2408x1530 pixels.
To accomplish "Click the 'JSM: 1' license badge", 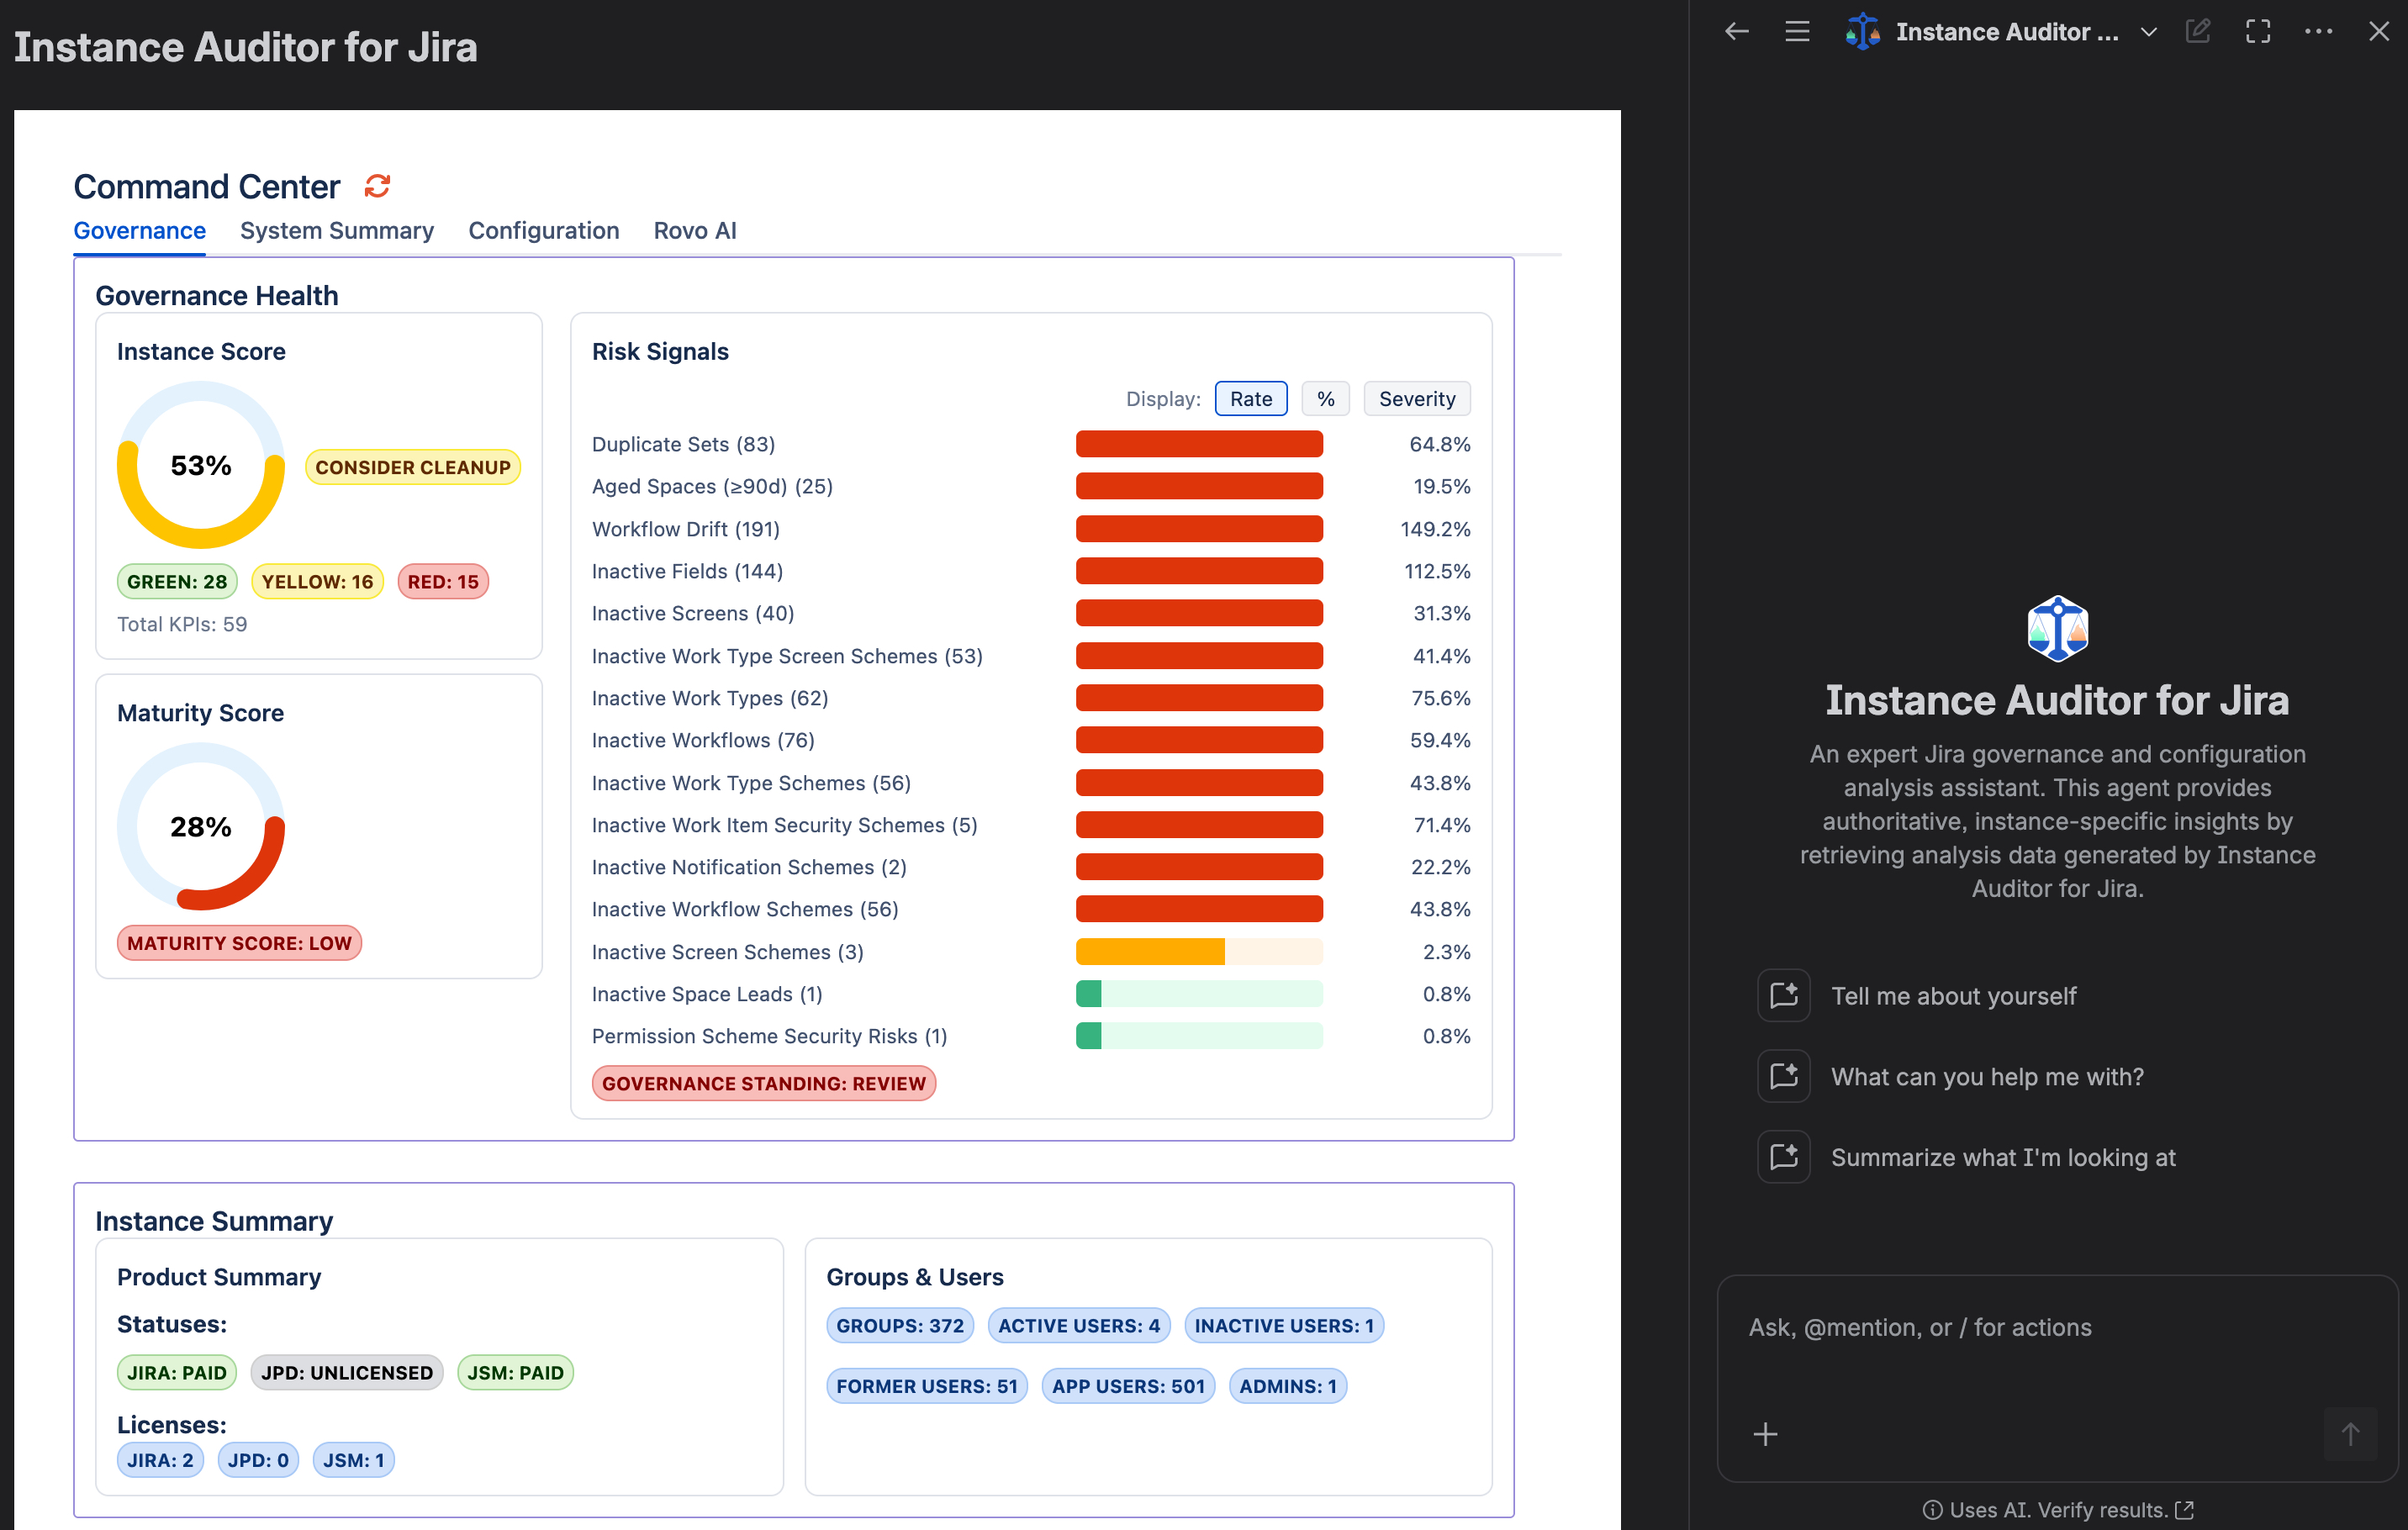I will [x=354, y=1460].
